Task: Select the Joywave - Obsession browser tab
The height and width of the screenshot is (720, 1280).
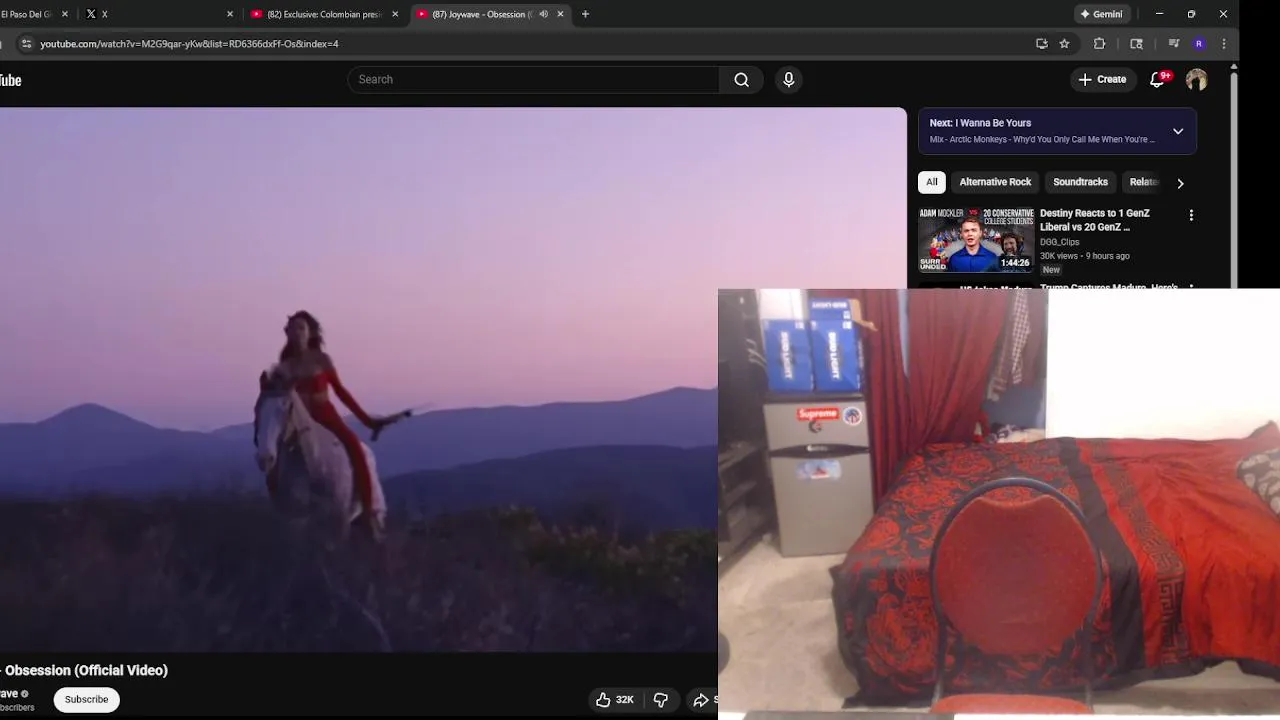Action: tap(490, 14)
